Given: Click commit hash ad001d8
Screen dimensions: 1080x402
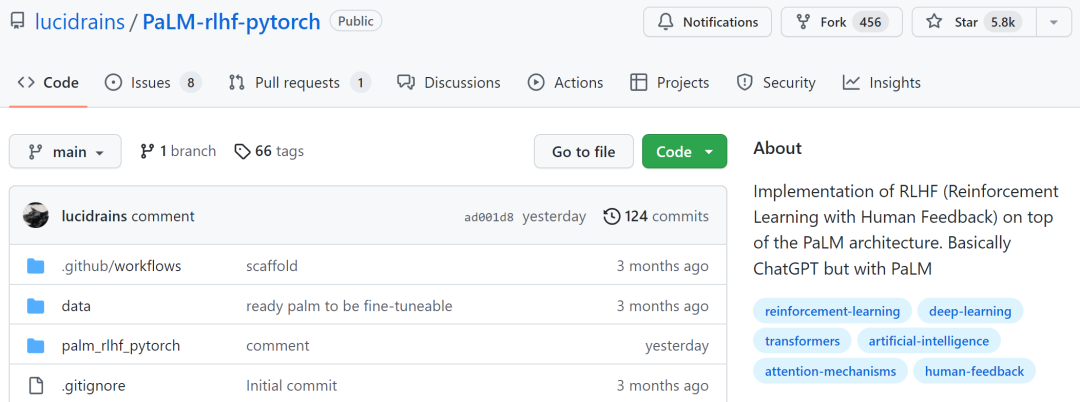Looking at the screenshot, I should pos(489,217).
